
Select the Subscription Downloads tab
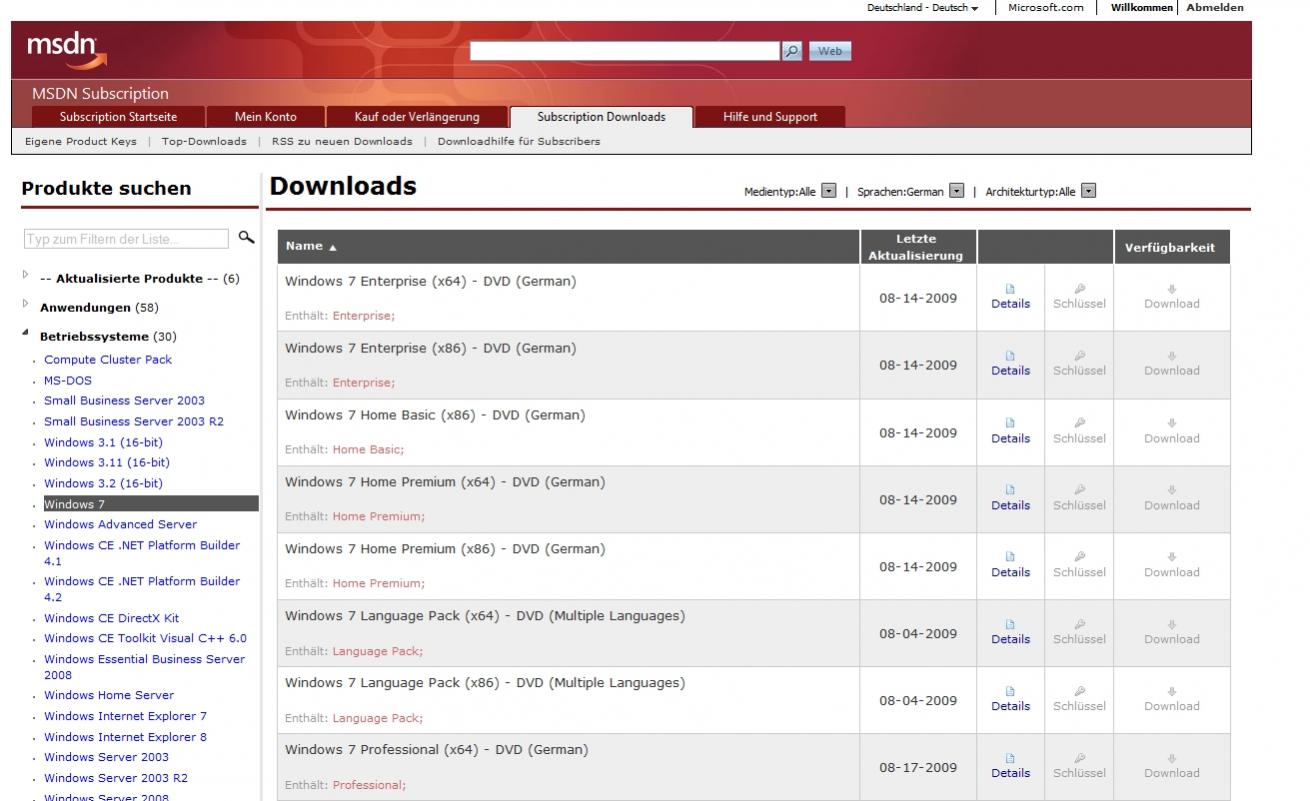point(601,117)
